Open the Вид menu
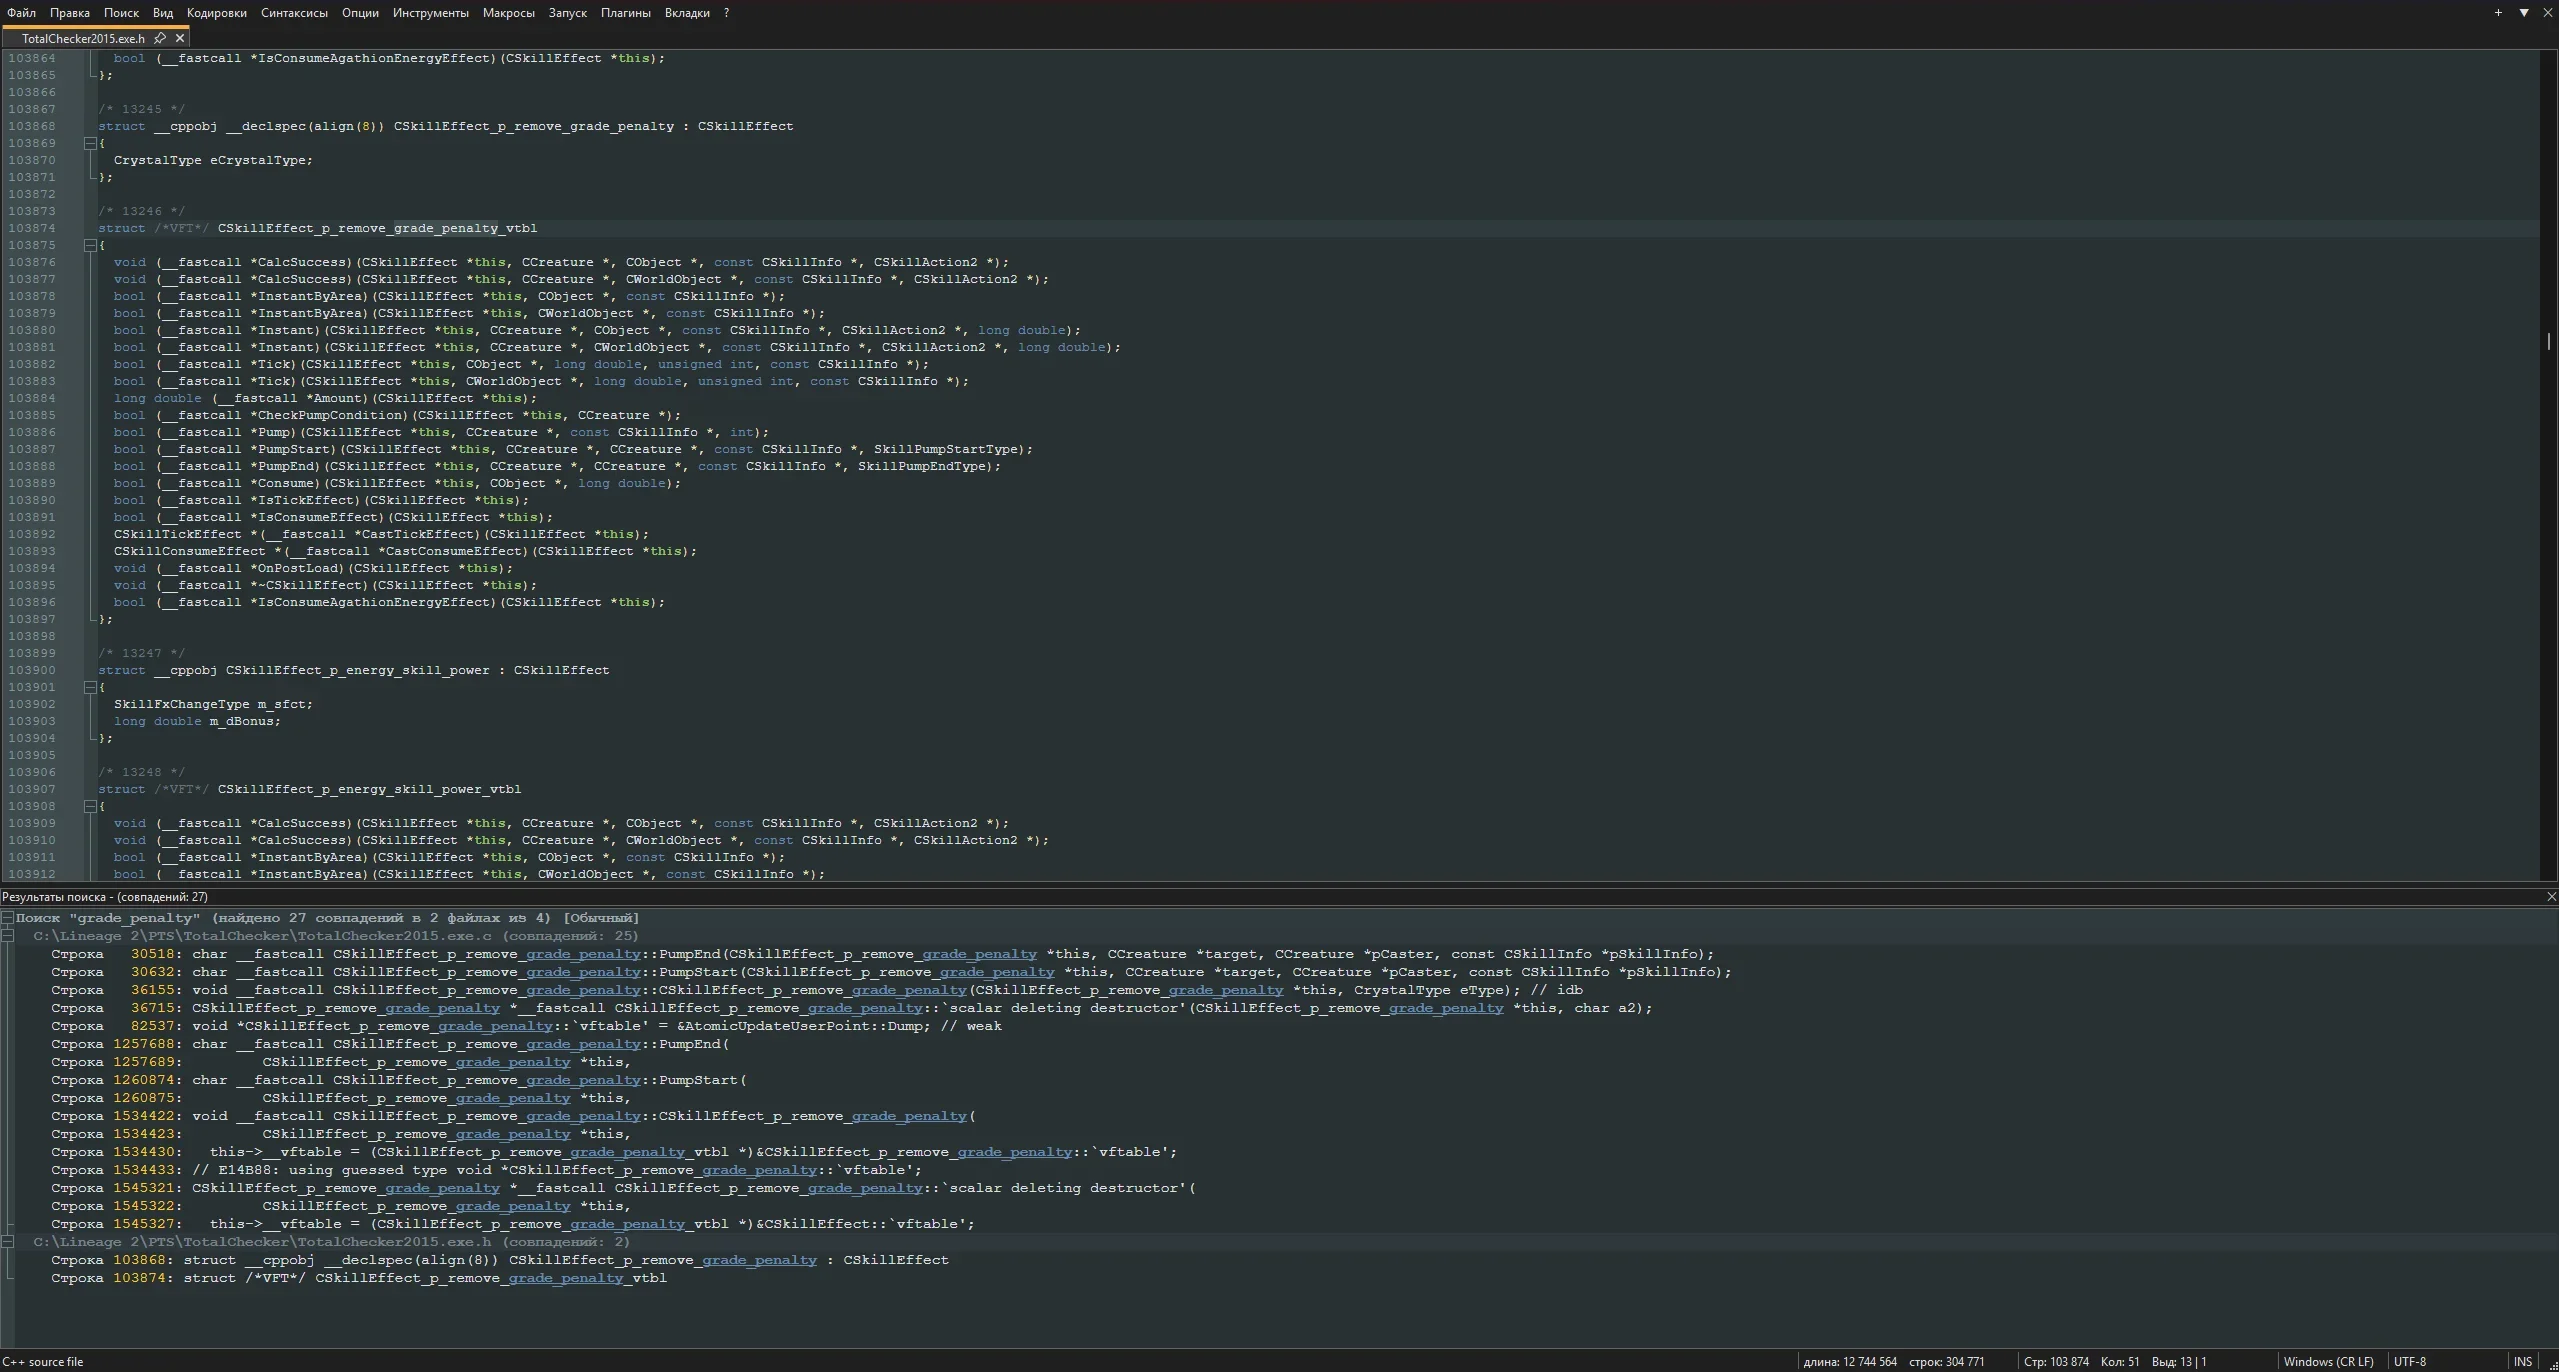The width and height of the screenshot is (2559, 1372). 163,13
